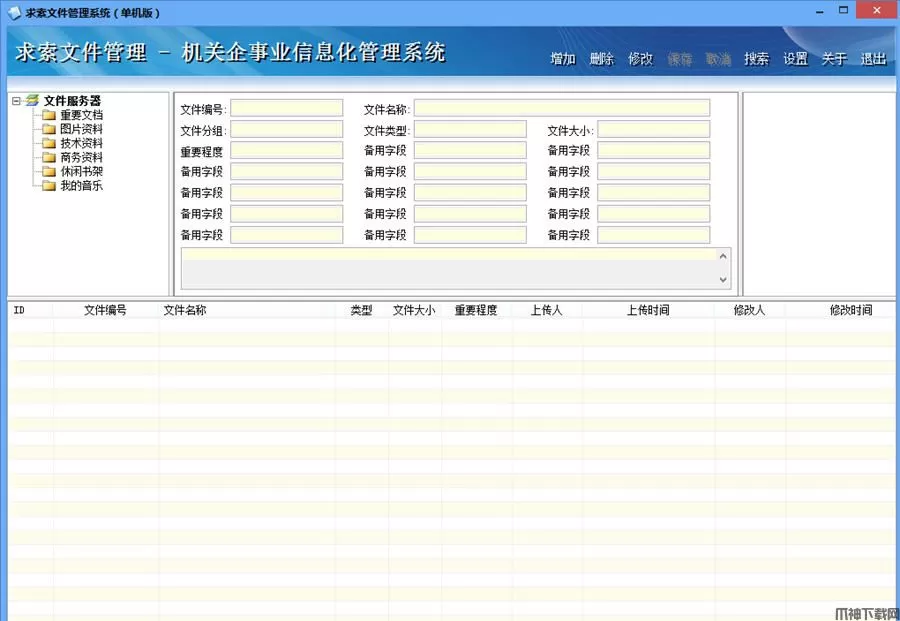Click 退出 to exit the application
The height and width of the screenshot is (621, 900).
coord(873,59)
